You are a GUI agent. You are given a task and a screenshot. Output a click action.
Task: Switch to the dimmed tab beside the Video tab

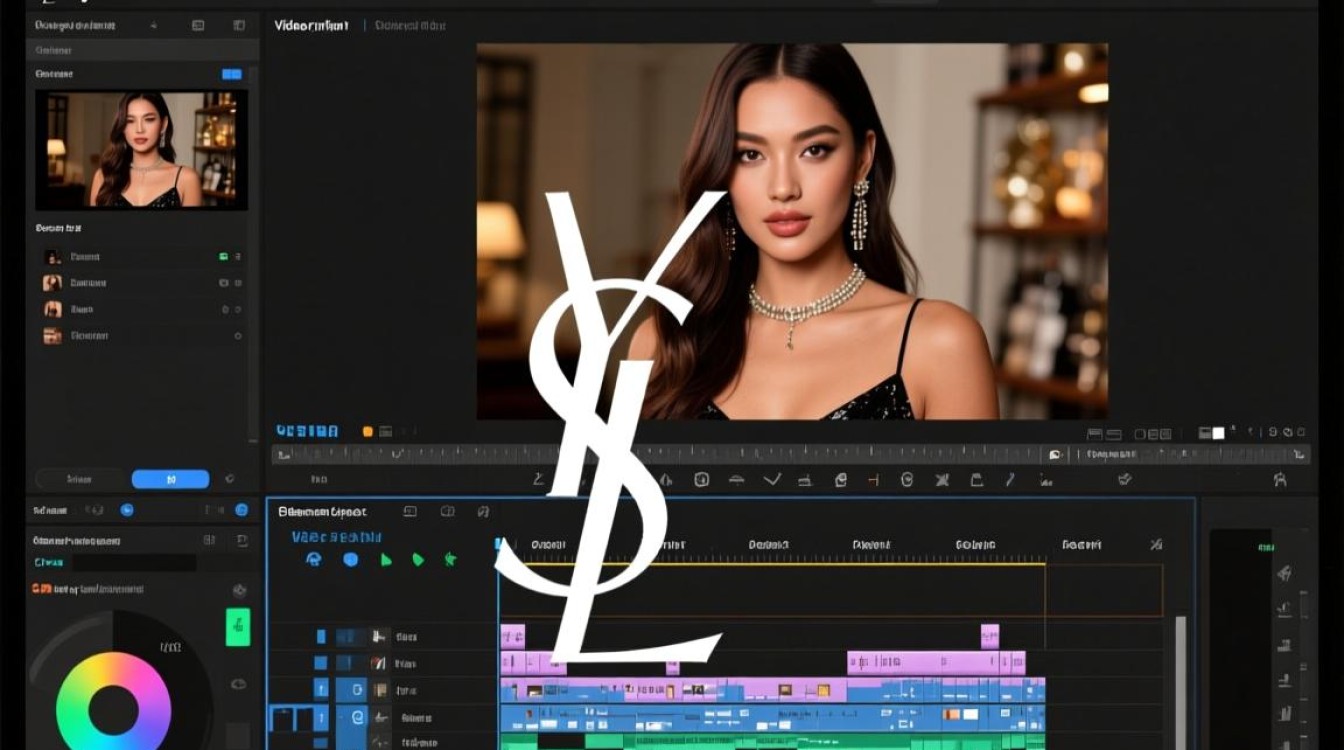point(410,26)
